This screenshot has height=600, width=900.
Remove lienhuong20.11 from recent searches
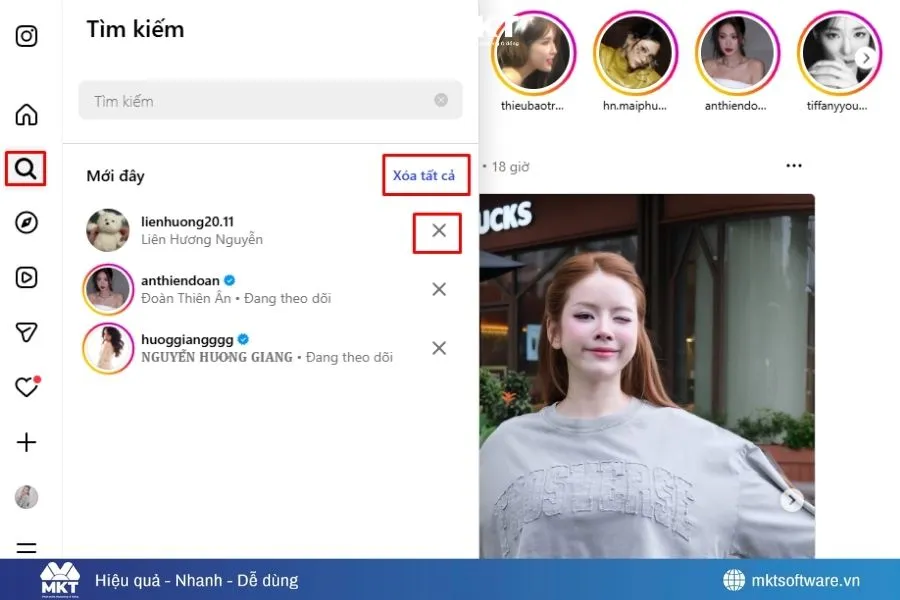pyautogui.click(x=437, y=231)
